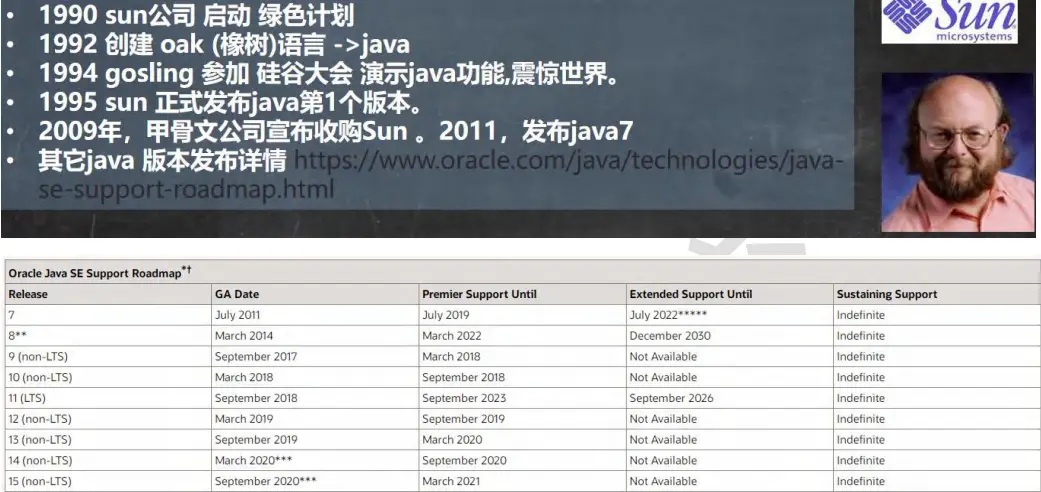Click 'Not Available' in the 9 (non-LTS) row

(x=663, y=357)
